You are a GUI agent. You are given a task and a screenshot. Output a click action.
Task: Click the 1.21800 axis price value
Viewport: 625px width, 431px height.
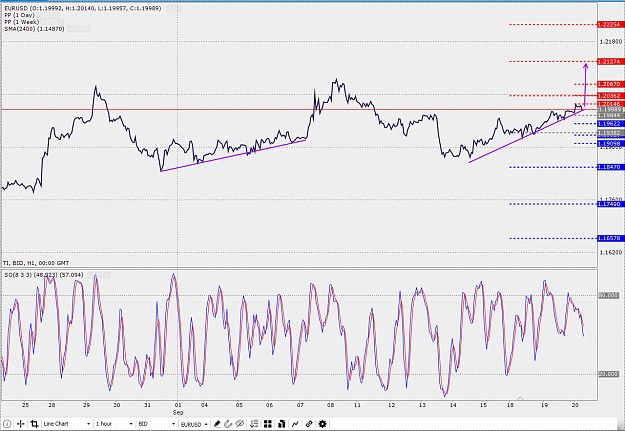[610, 41]
